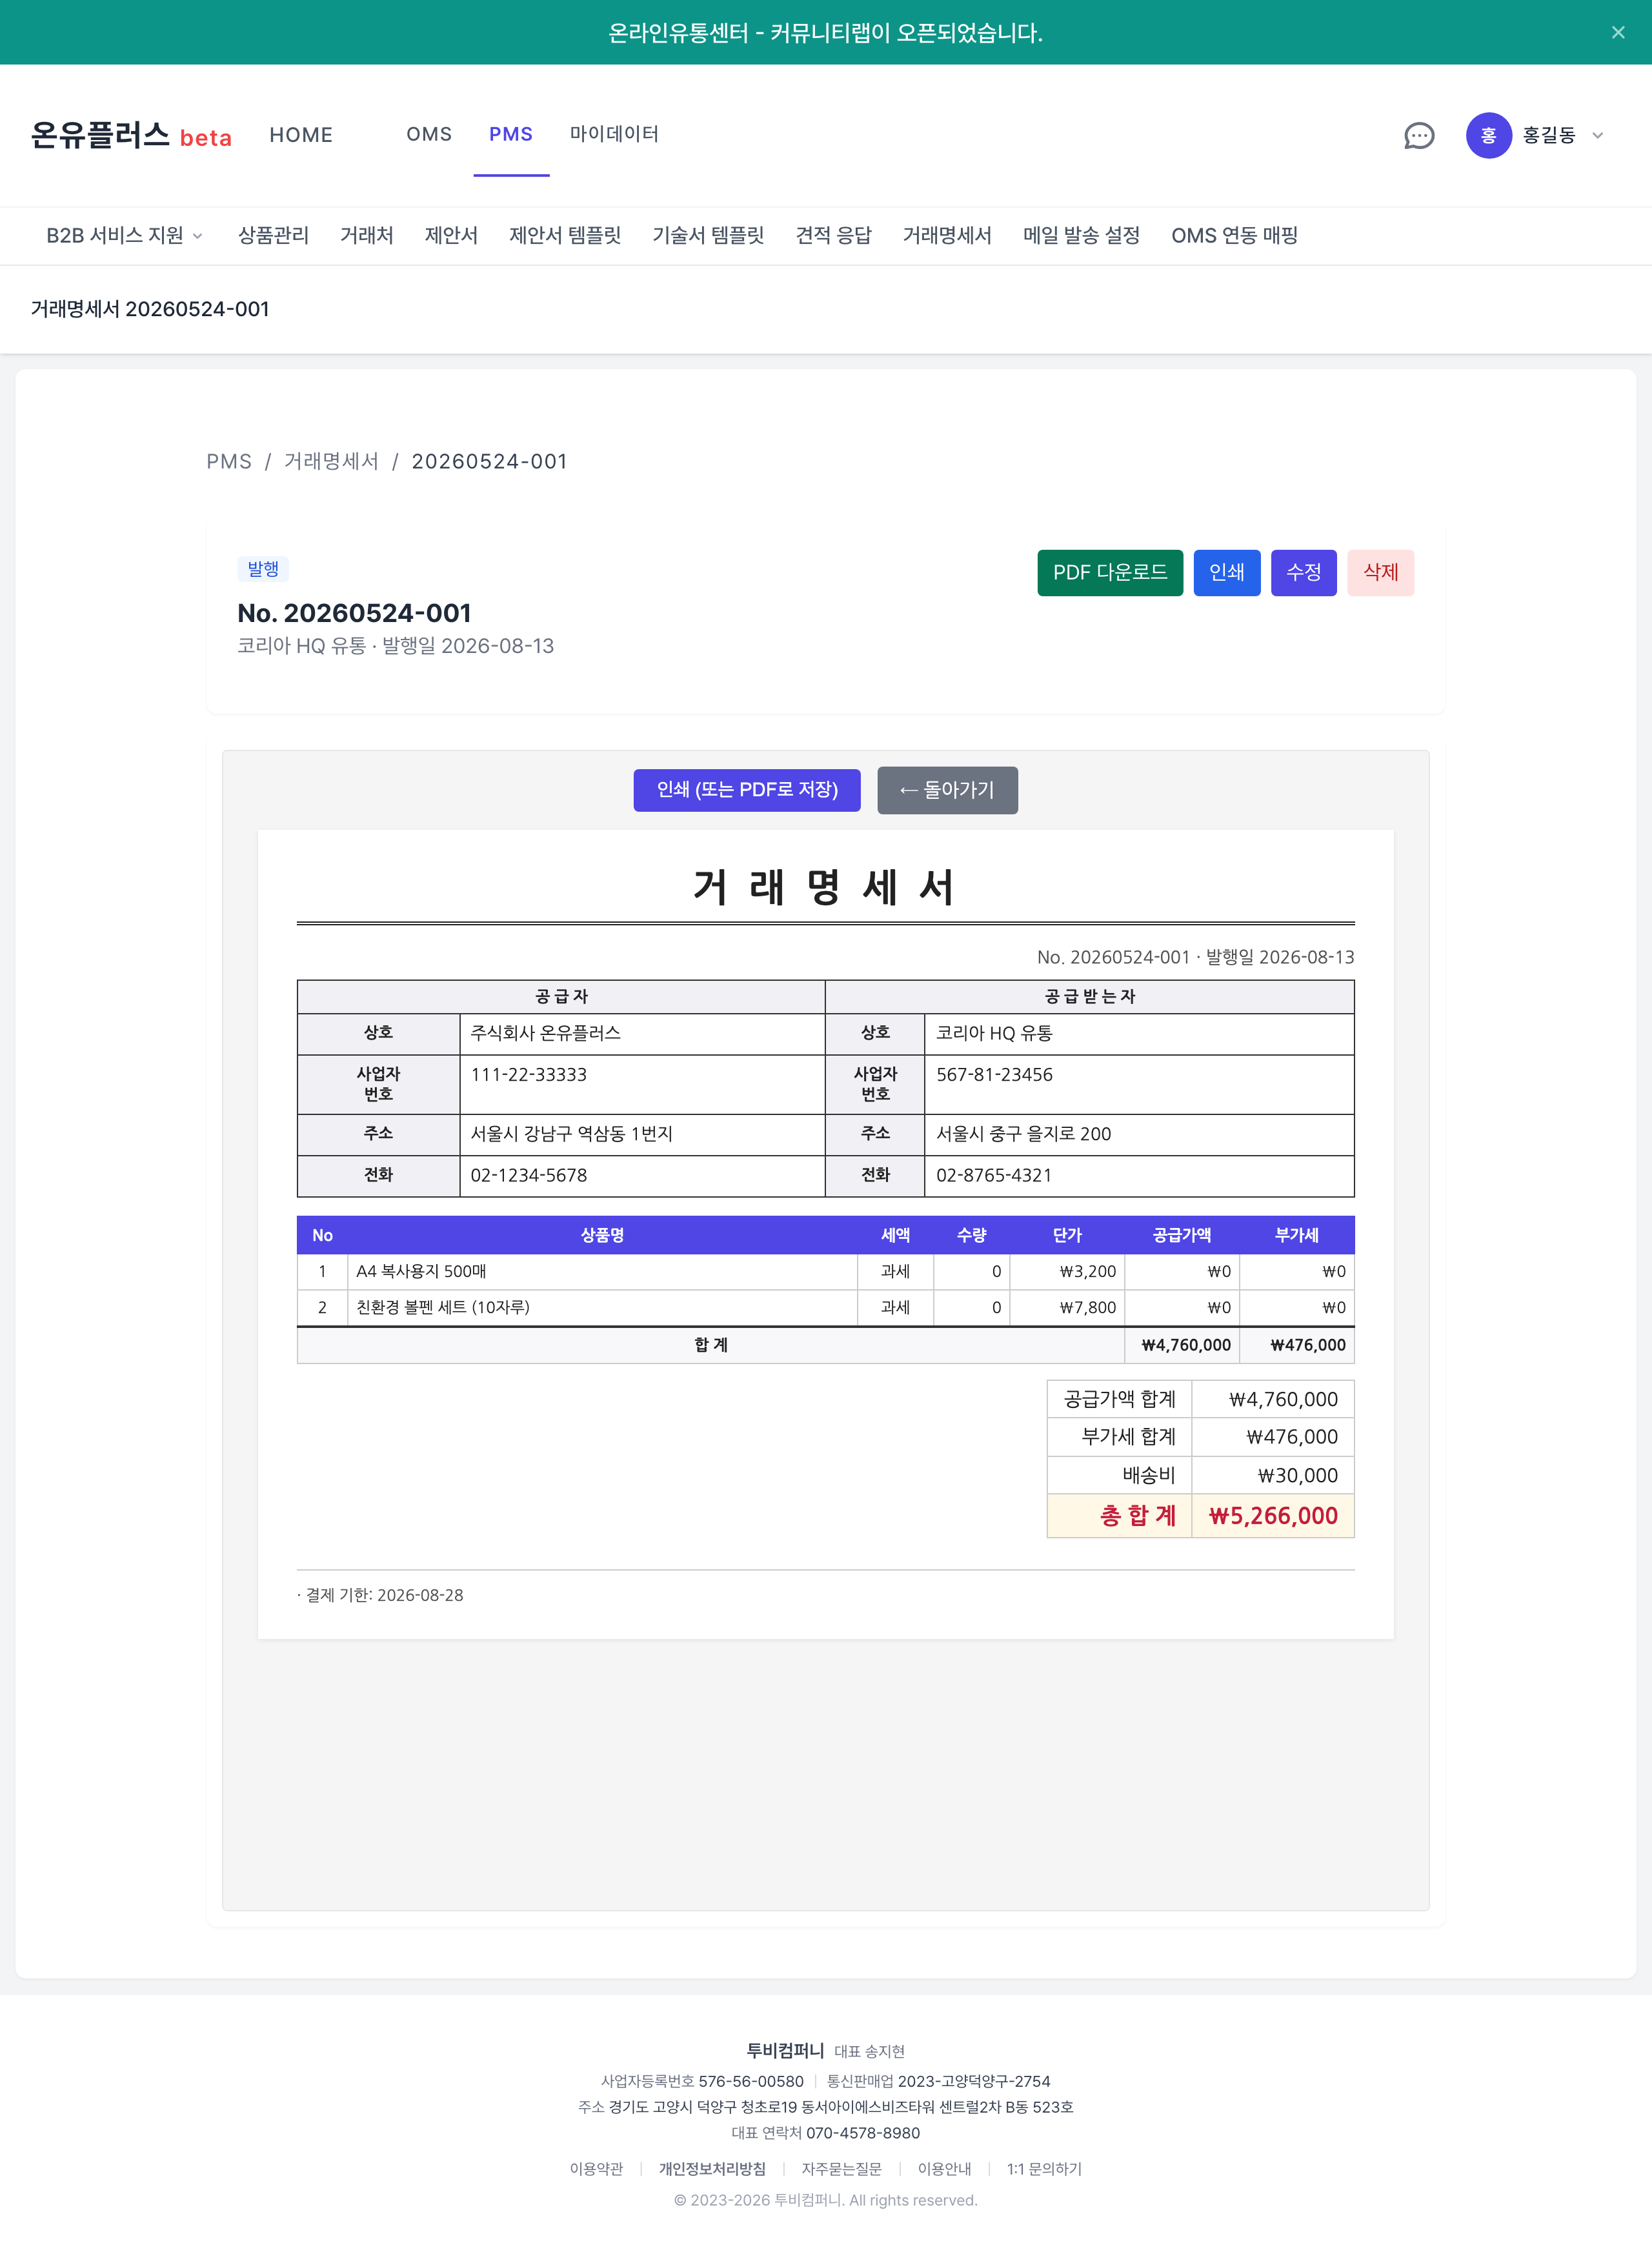Close the top announcement banner

tap(1618, 33)
